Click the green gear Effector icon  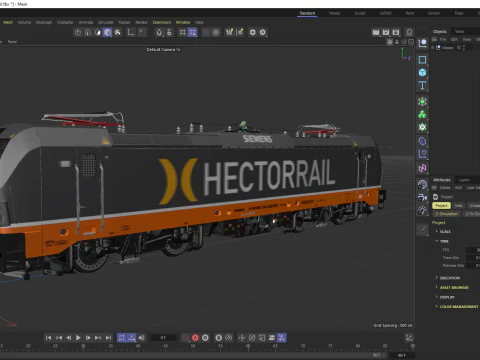click(422, 127)
